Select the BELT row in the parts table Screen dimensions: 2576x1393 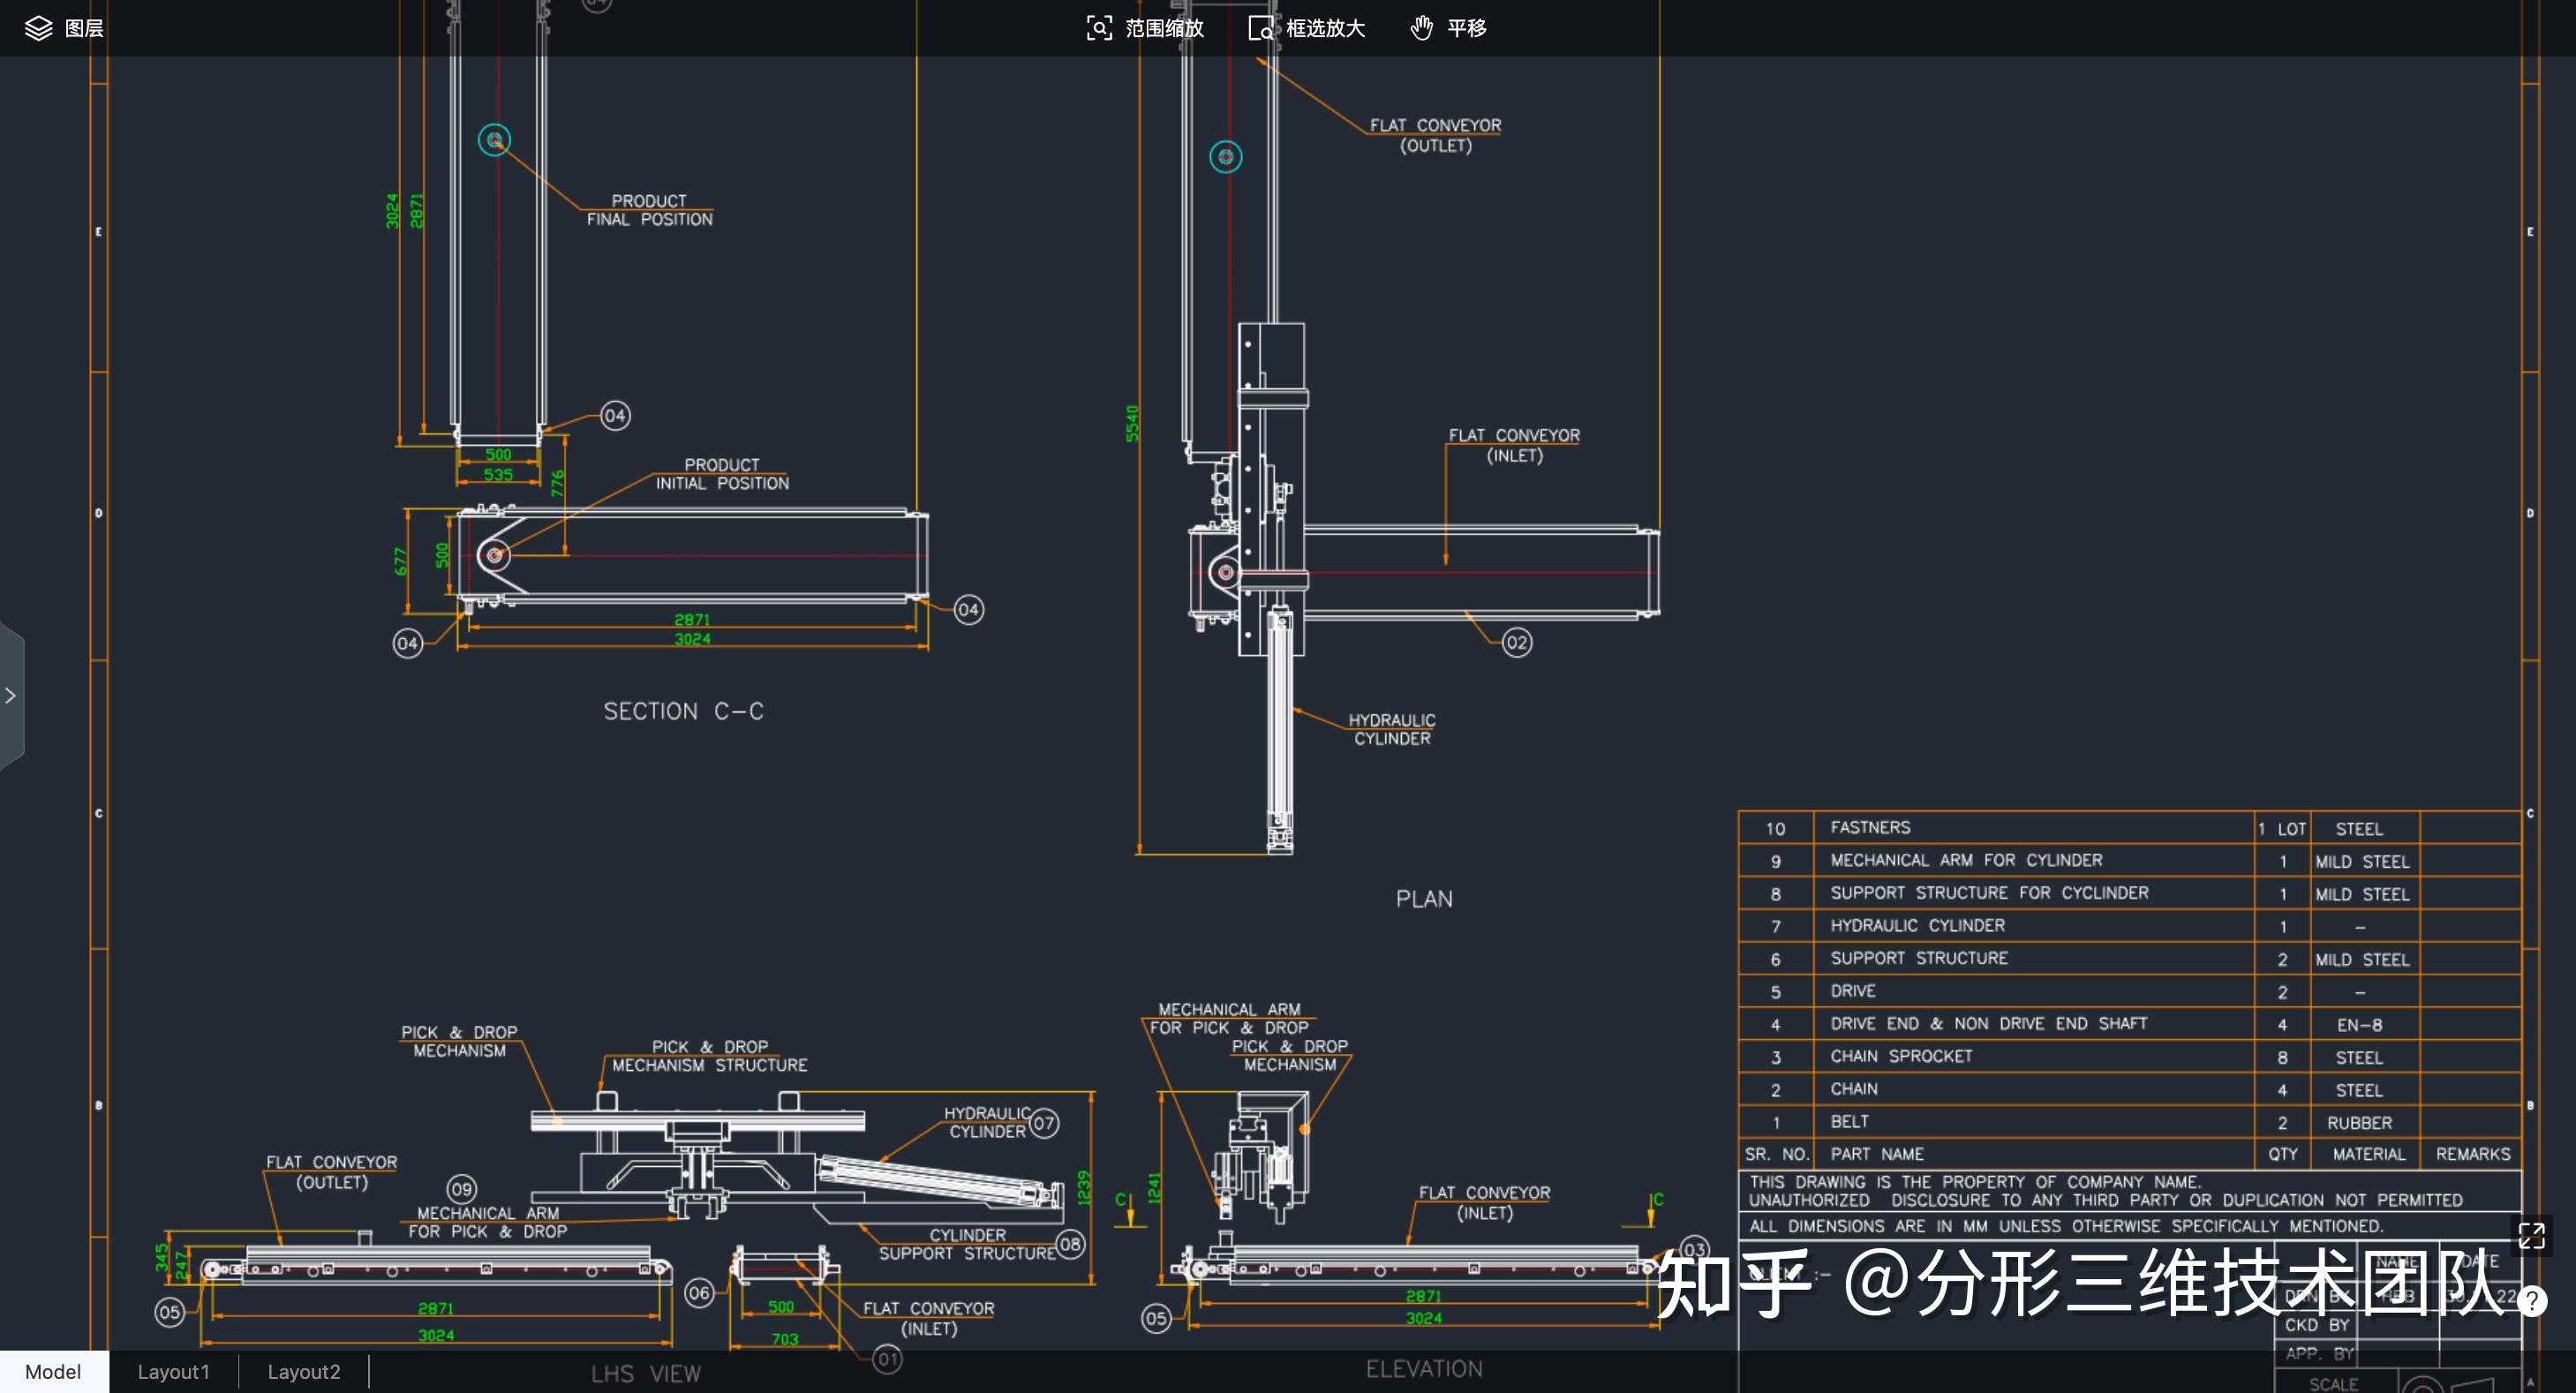1849,1121
